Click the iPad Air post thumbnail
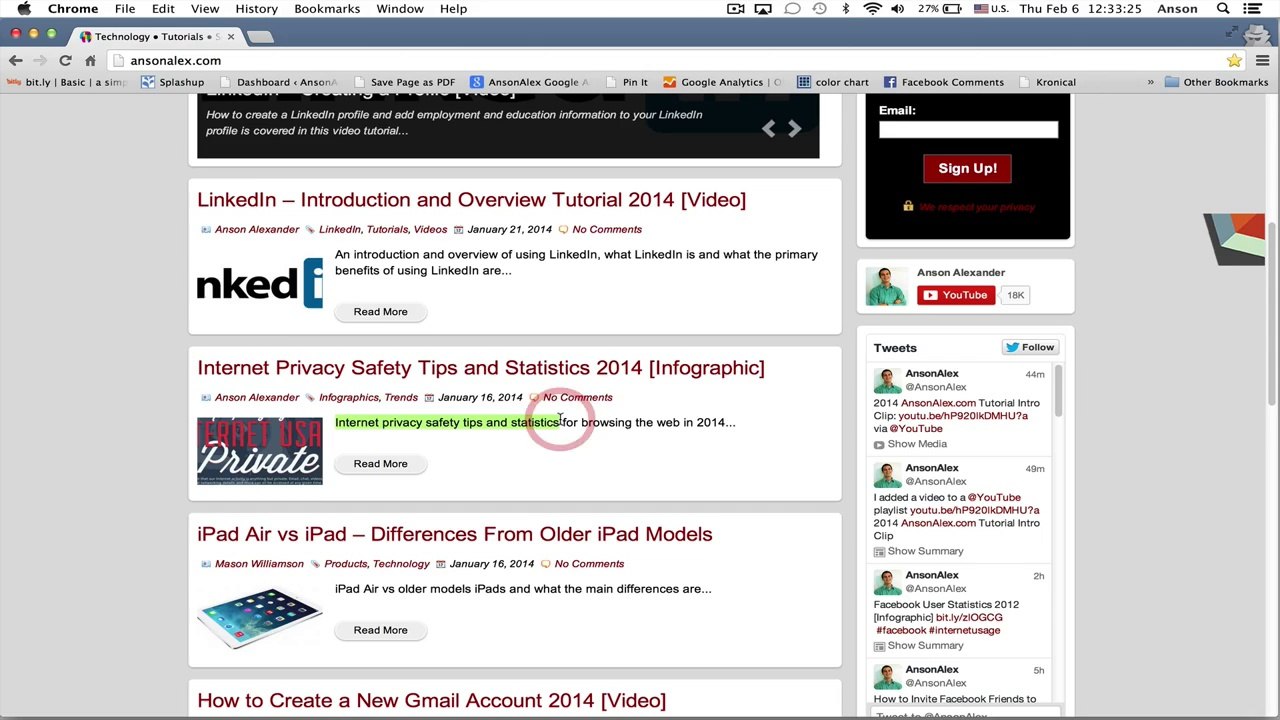Screen dimensions: 1280x720 (260, 617)
